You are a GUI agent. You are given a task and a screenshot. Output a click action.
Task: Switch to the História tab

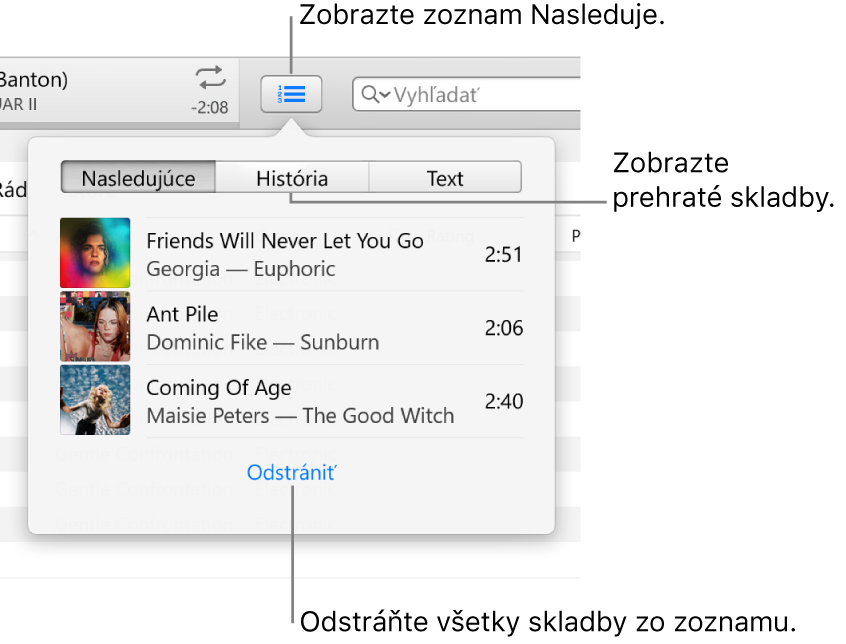(292, 179)
